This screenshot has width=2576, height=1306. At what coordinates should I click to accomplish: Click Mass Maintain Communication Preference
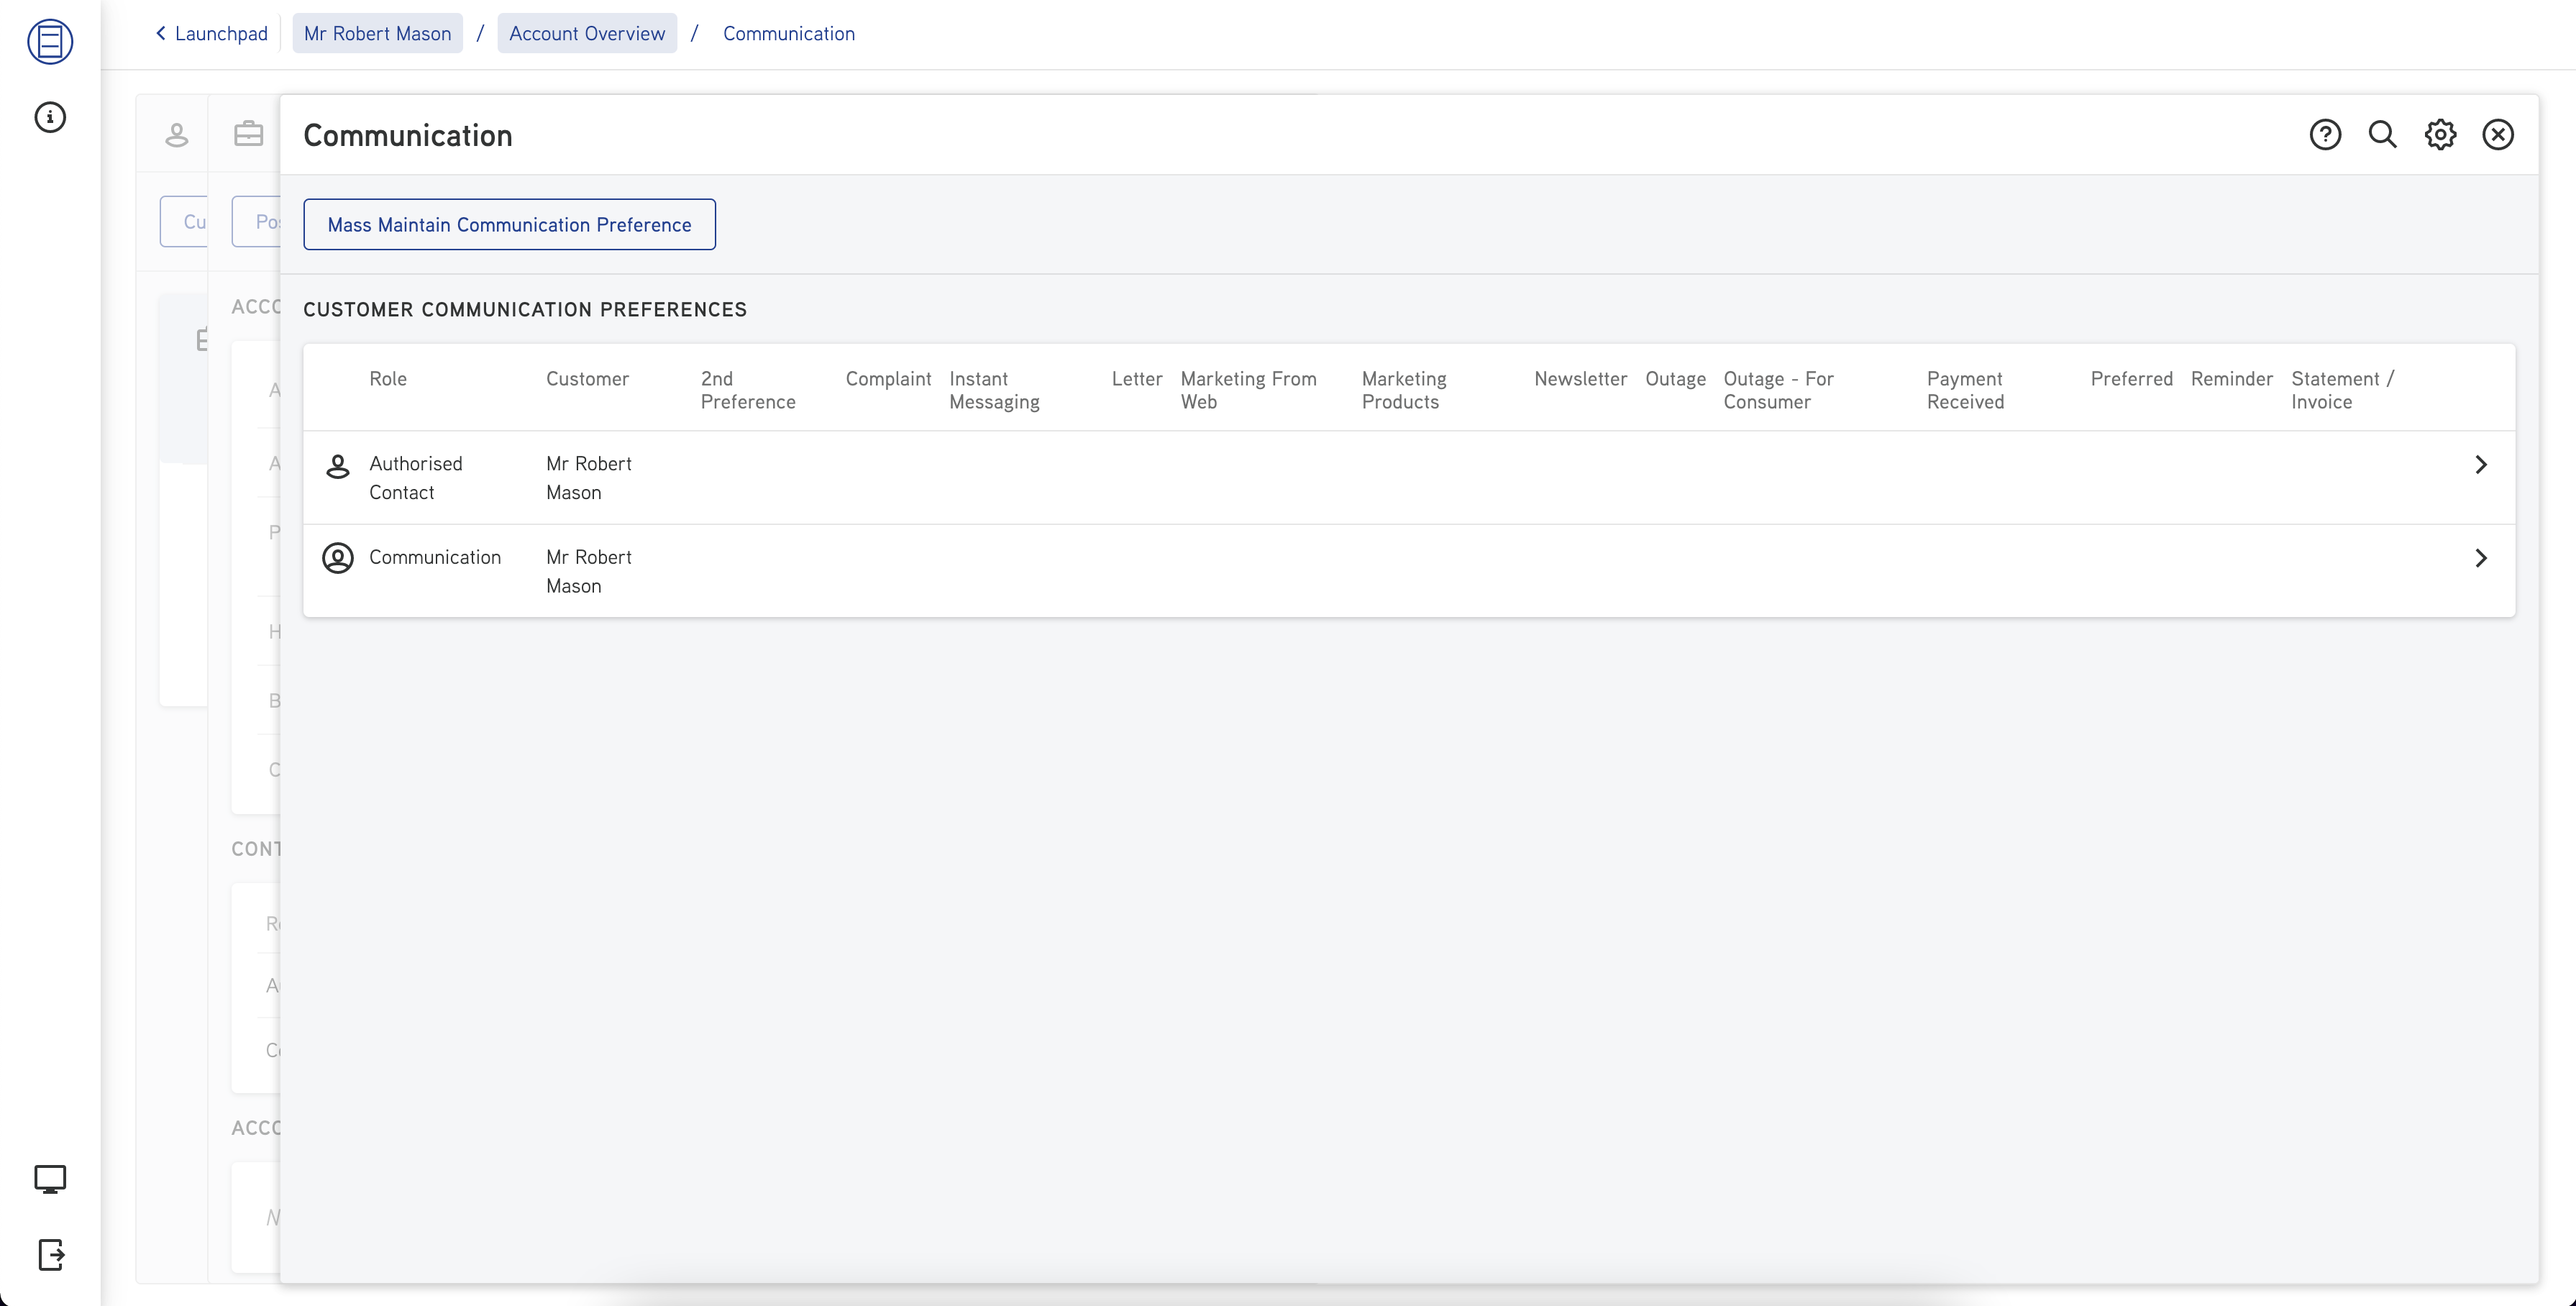(509, 224)
